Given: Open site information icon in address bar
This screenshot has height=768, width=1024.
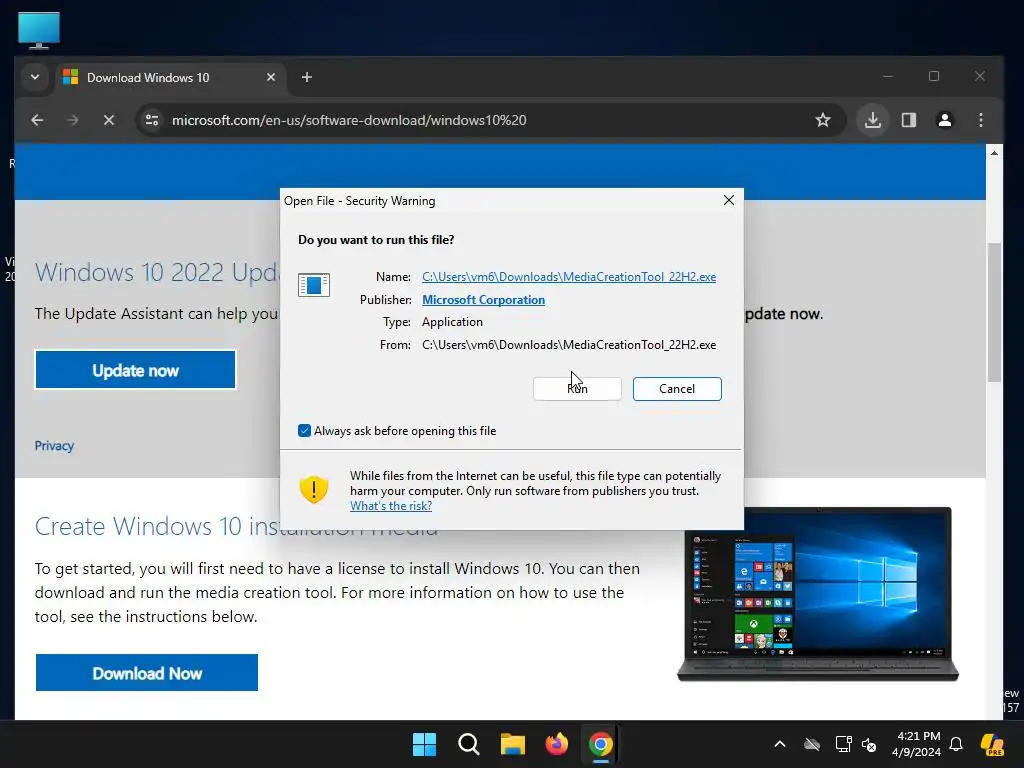Looking at the screenshot, I should pyautogui.click(x=152, y=120).
